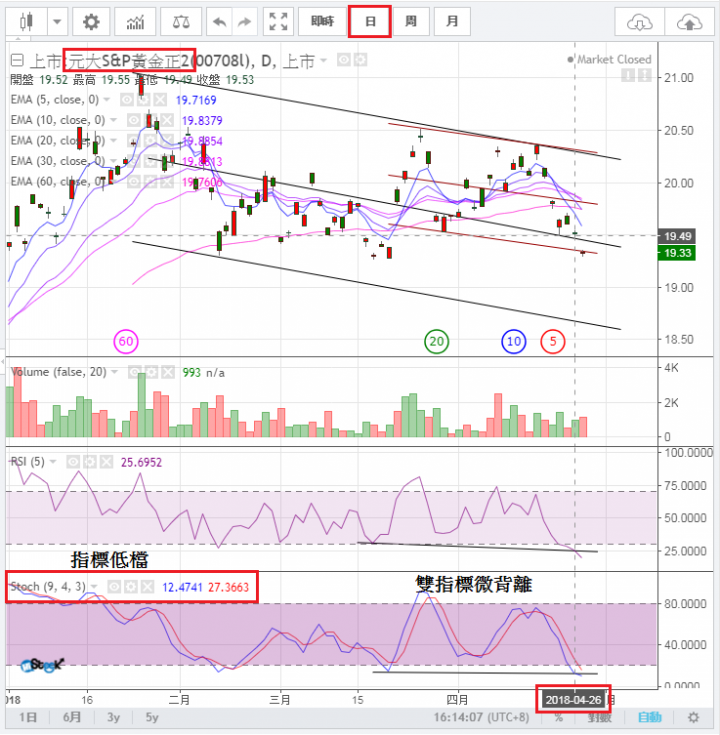The width and height of the screenshot is (720, 735).
Task: Open chart settings gear in top toolbar
Action: pos(91,22)
